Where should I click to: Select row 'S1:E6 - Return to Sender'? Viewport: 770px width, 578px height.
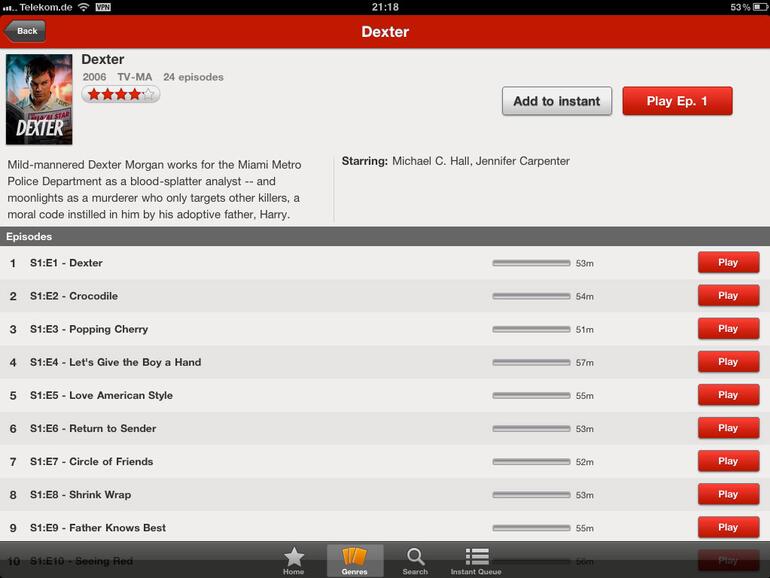(385, 428)
